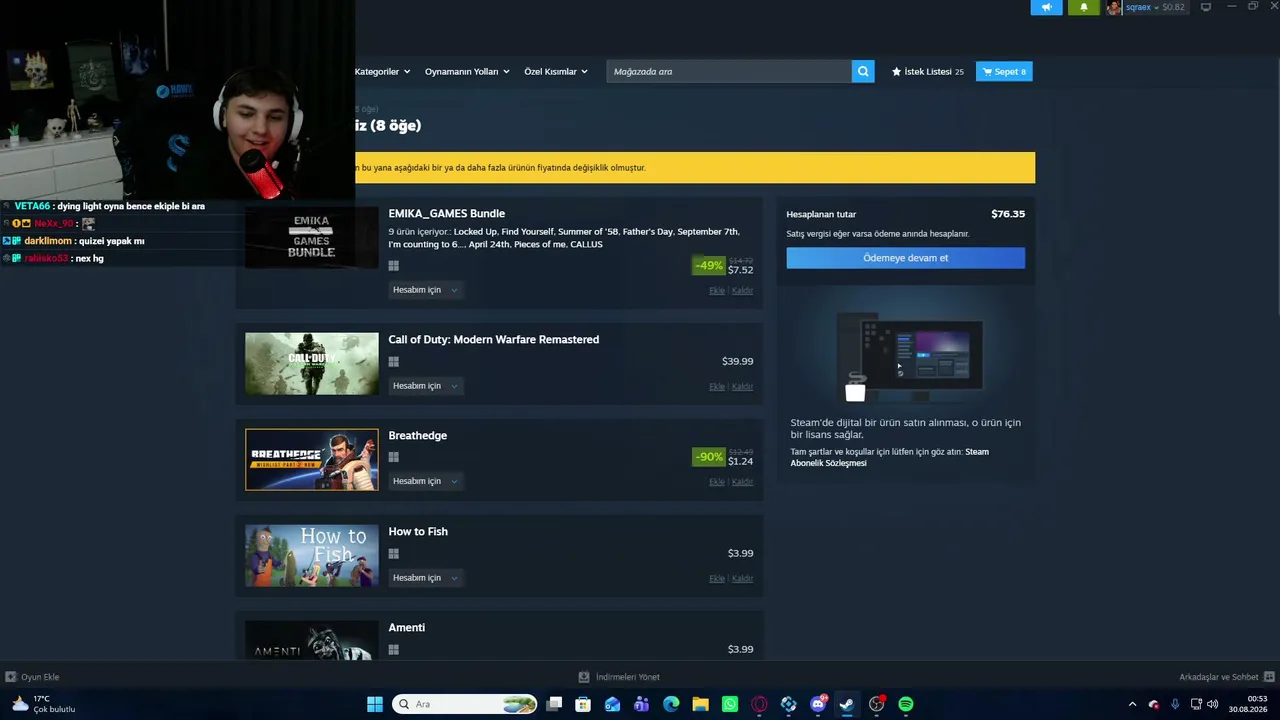Screen dimensions: 1280x720
Task: Open the Call of Duty game thumbnail
Action: [312, 364]
